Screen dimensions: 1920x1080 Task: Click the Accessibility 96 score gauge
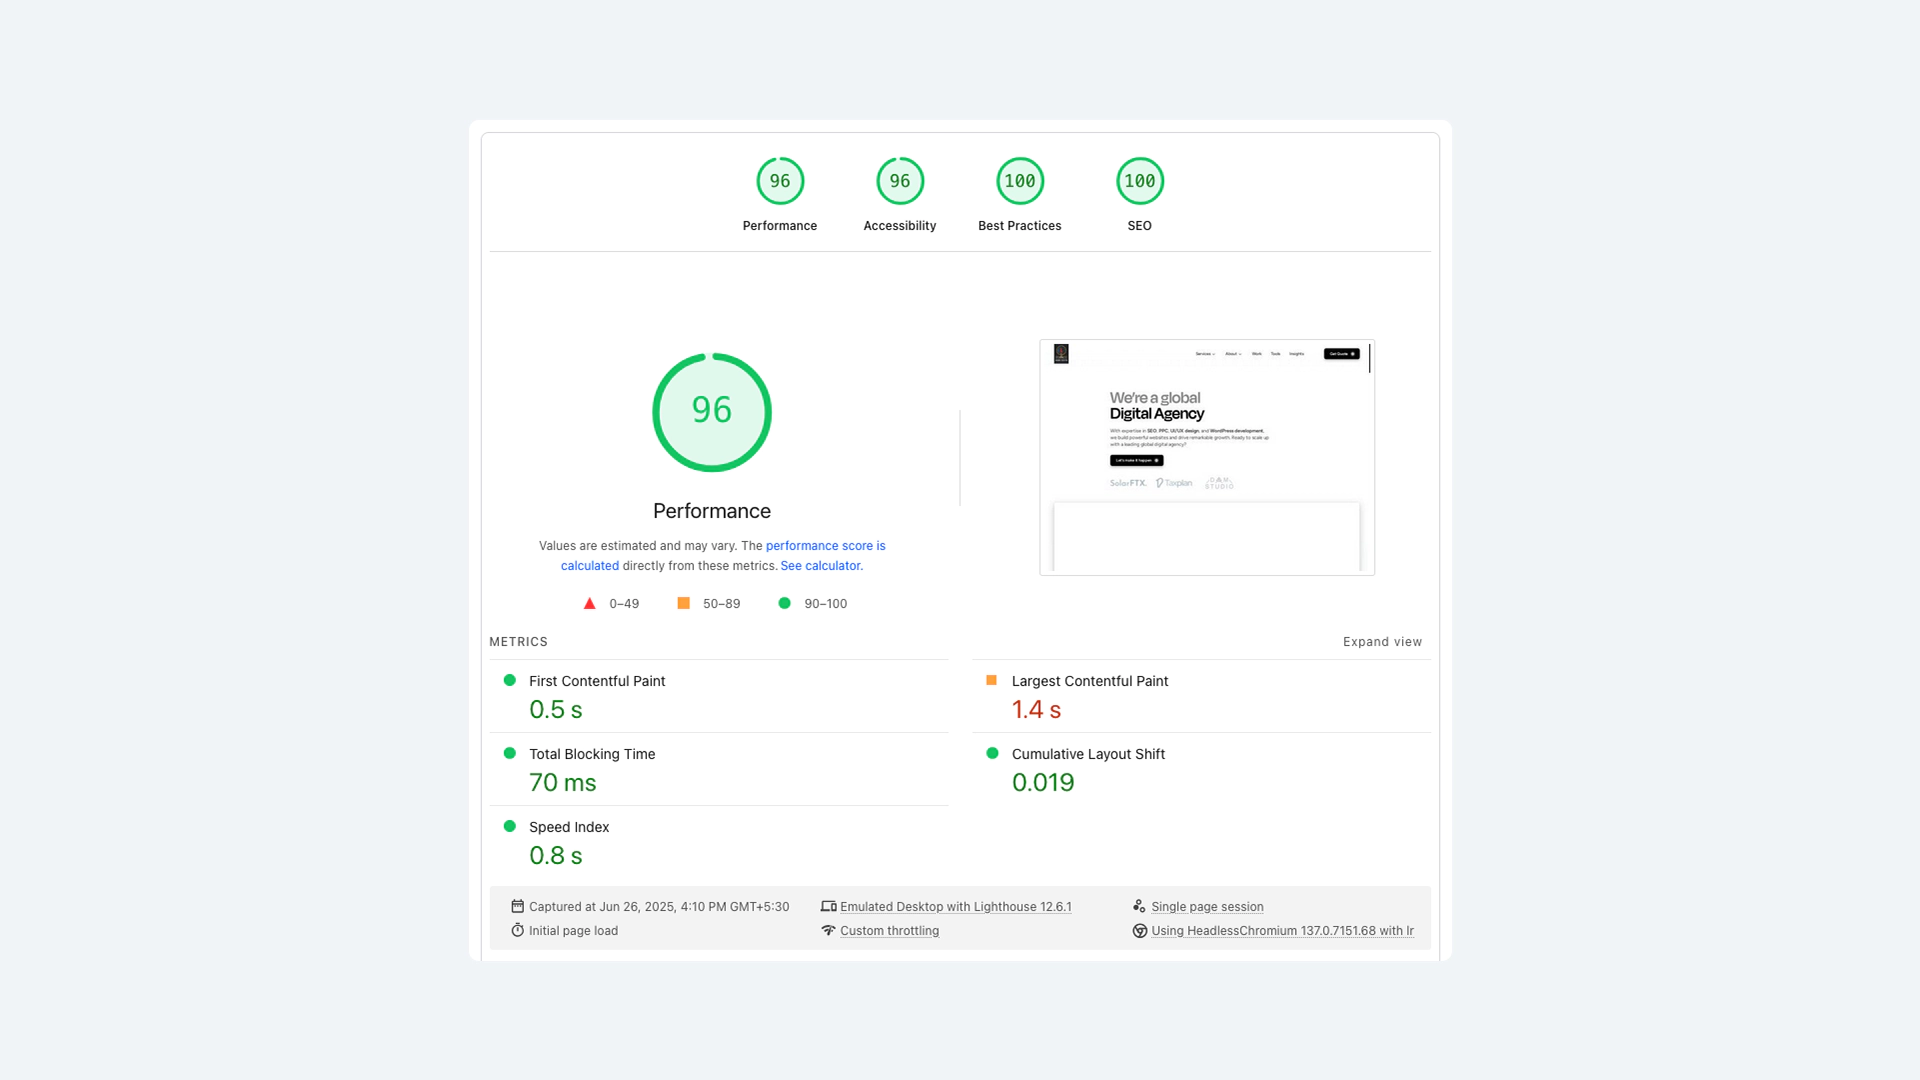click(900, 181)
